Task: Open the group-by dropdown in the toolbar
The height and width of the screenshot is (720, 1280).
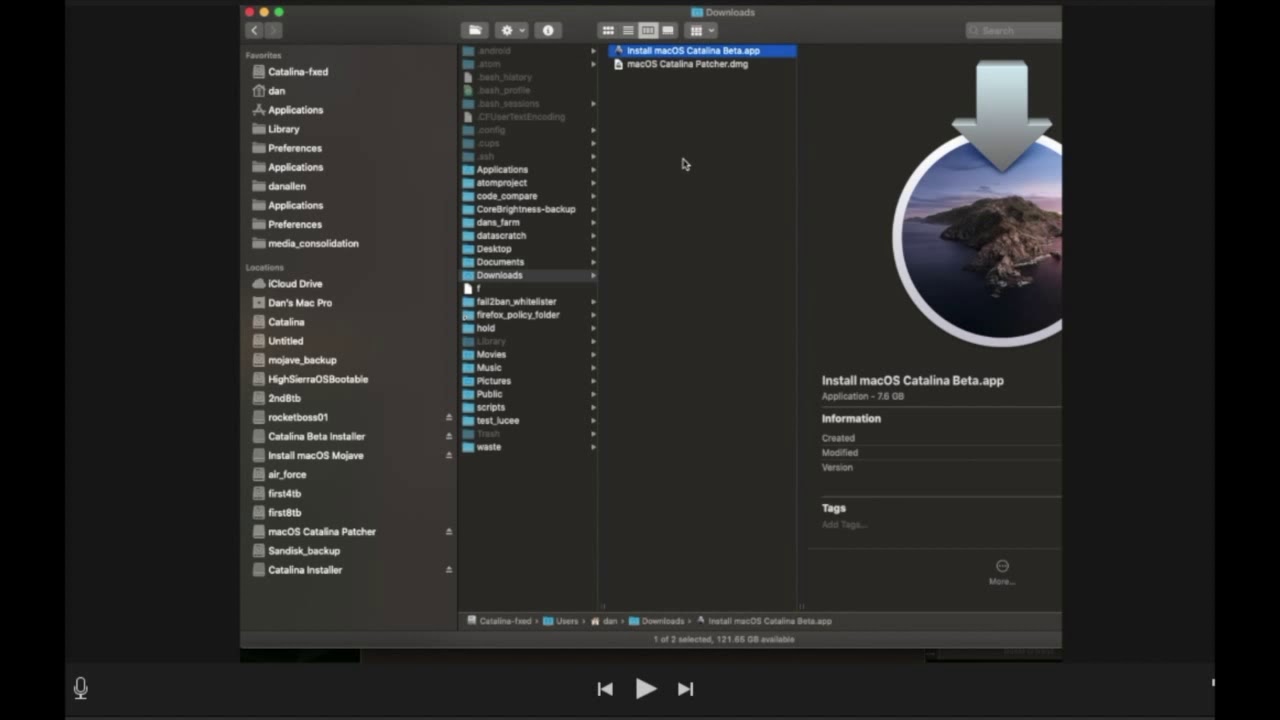Action: coord(702,31)
